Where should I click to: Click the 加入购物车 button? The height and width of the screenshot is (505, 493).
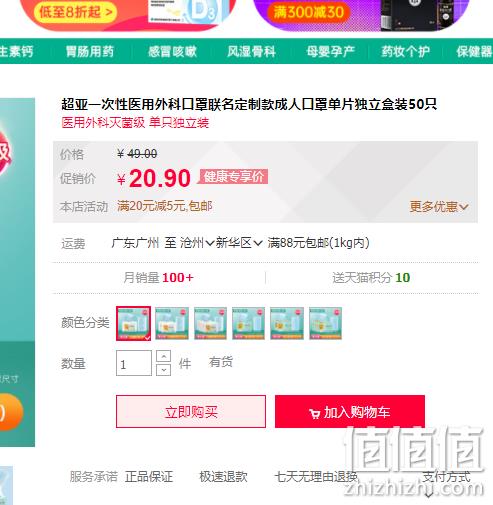point(350,412)
